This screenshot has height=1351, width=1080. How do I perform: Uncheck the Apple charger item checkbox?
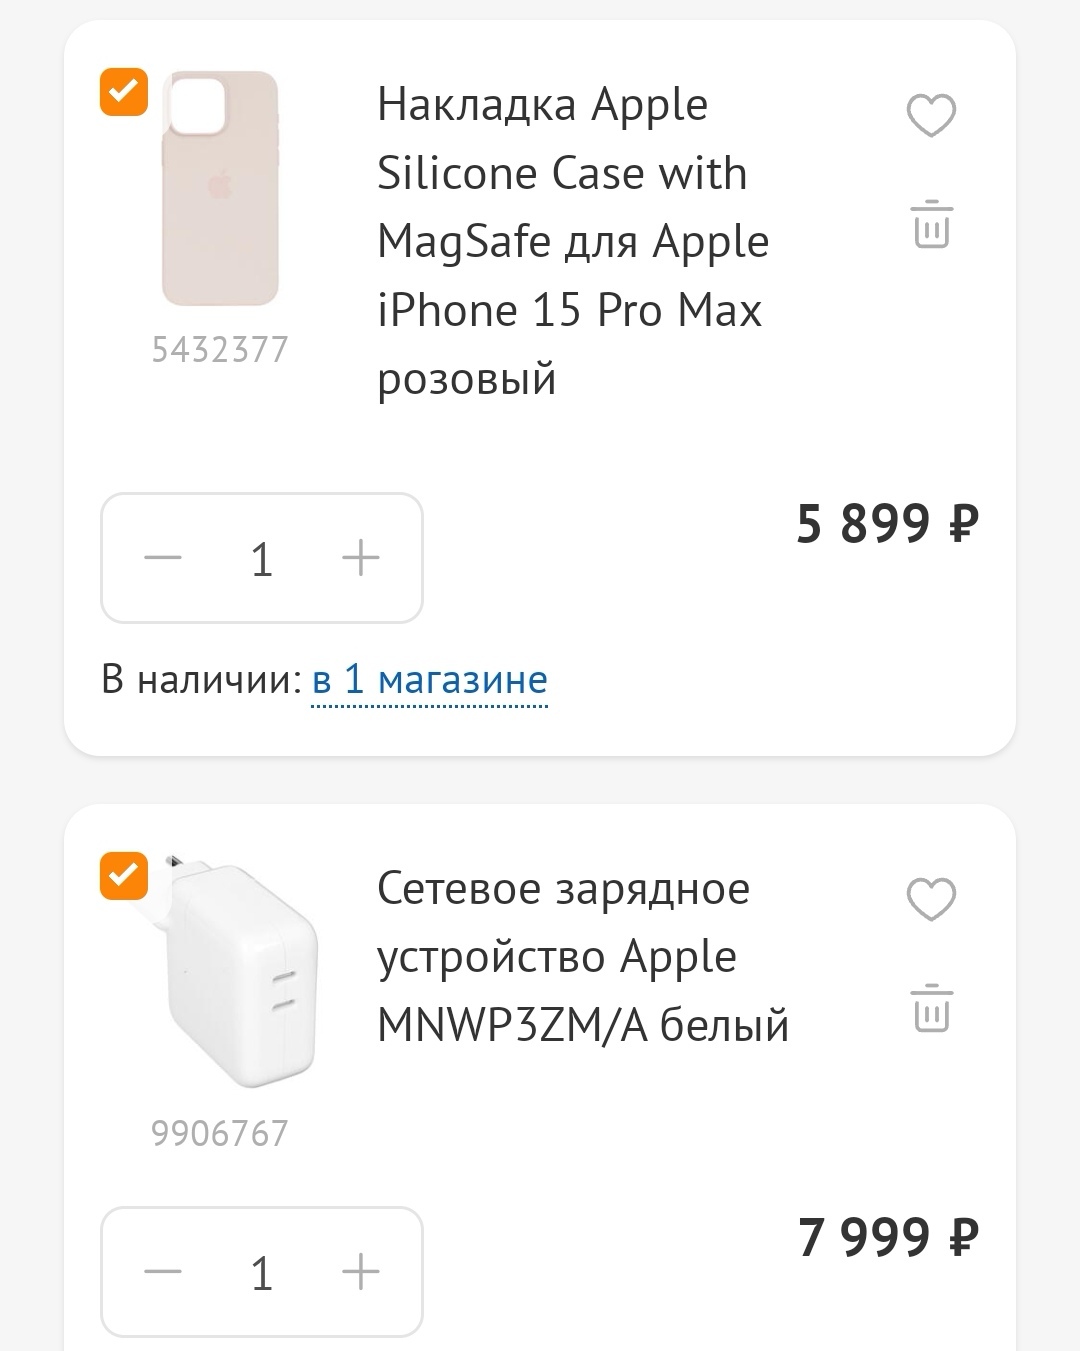(124, 876)
